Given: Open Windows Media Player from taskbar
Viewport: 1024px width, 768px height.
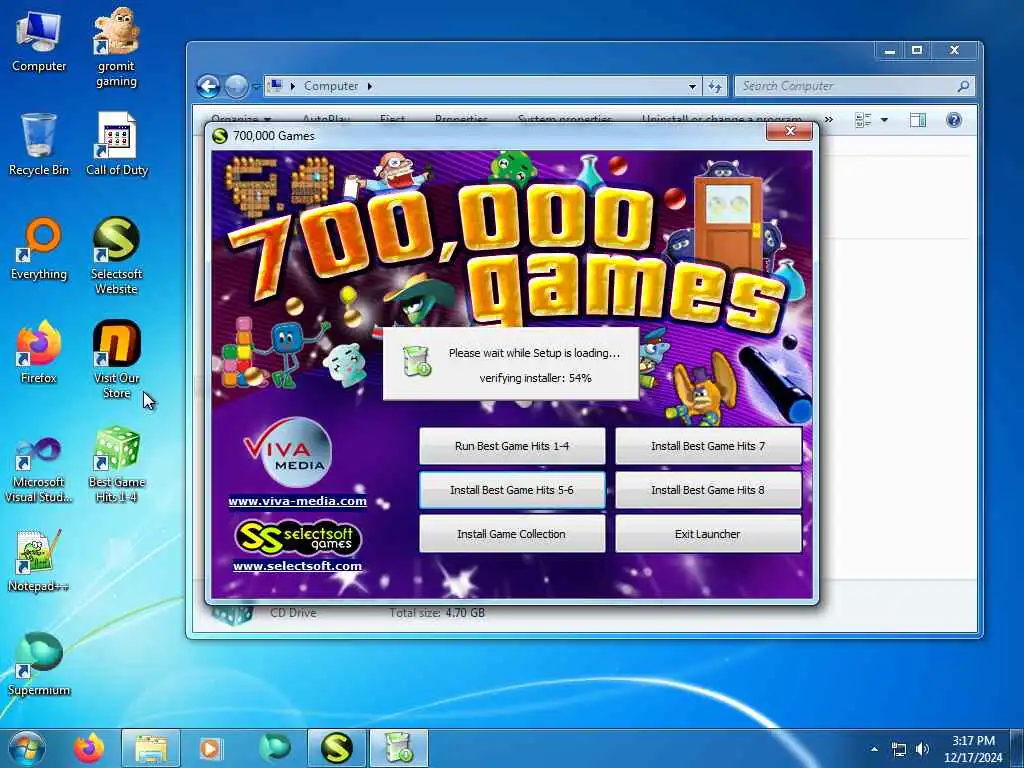Looking at the screenshot, I should pyautogui.click(x=210, y=748).
